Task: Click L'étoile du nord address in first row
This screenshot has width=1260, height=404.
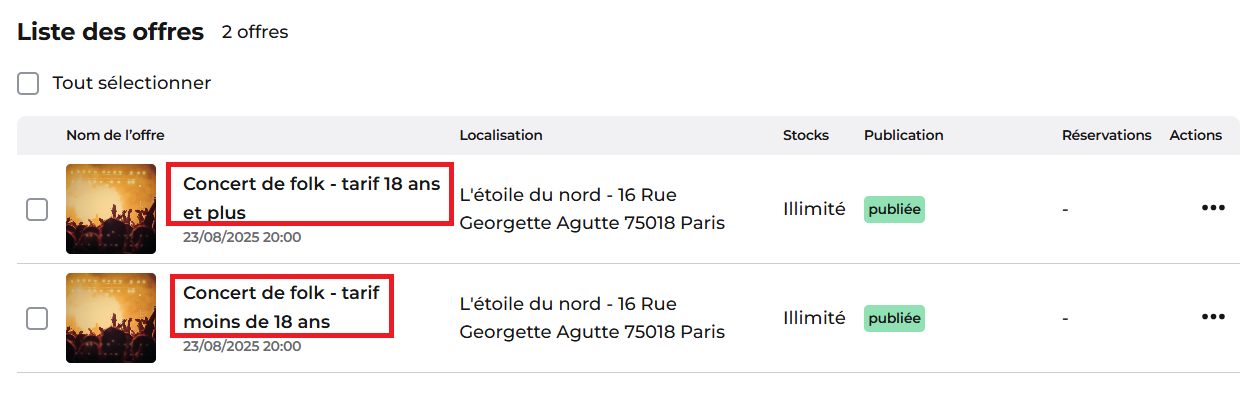Action: point(592,208)
